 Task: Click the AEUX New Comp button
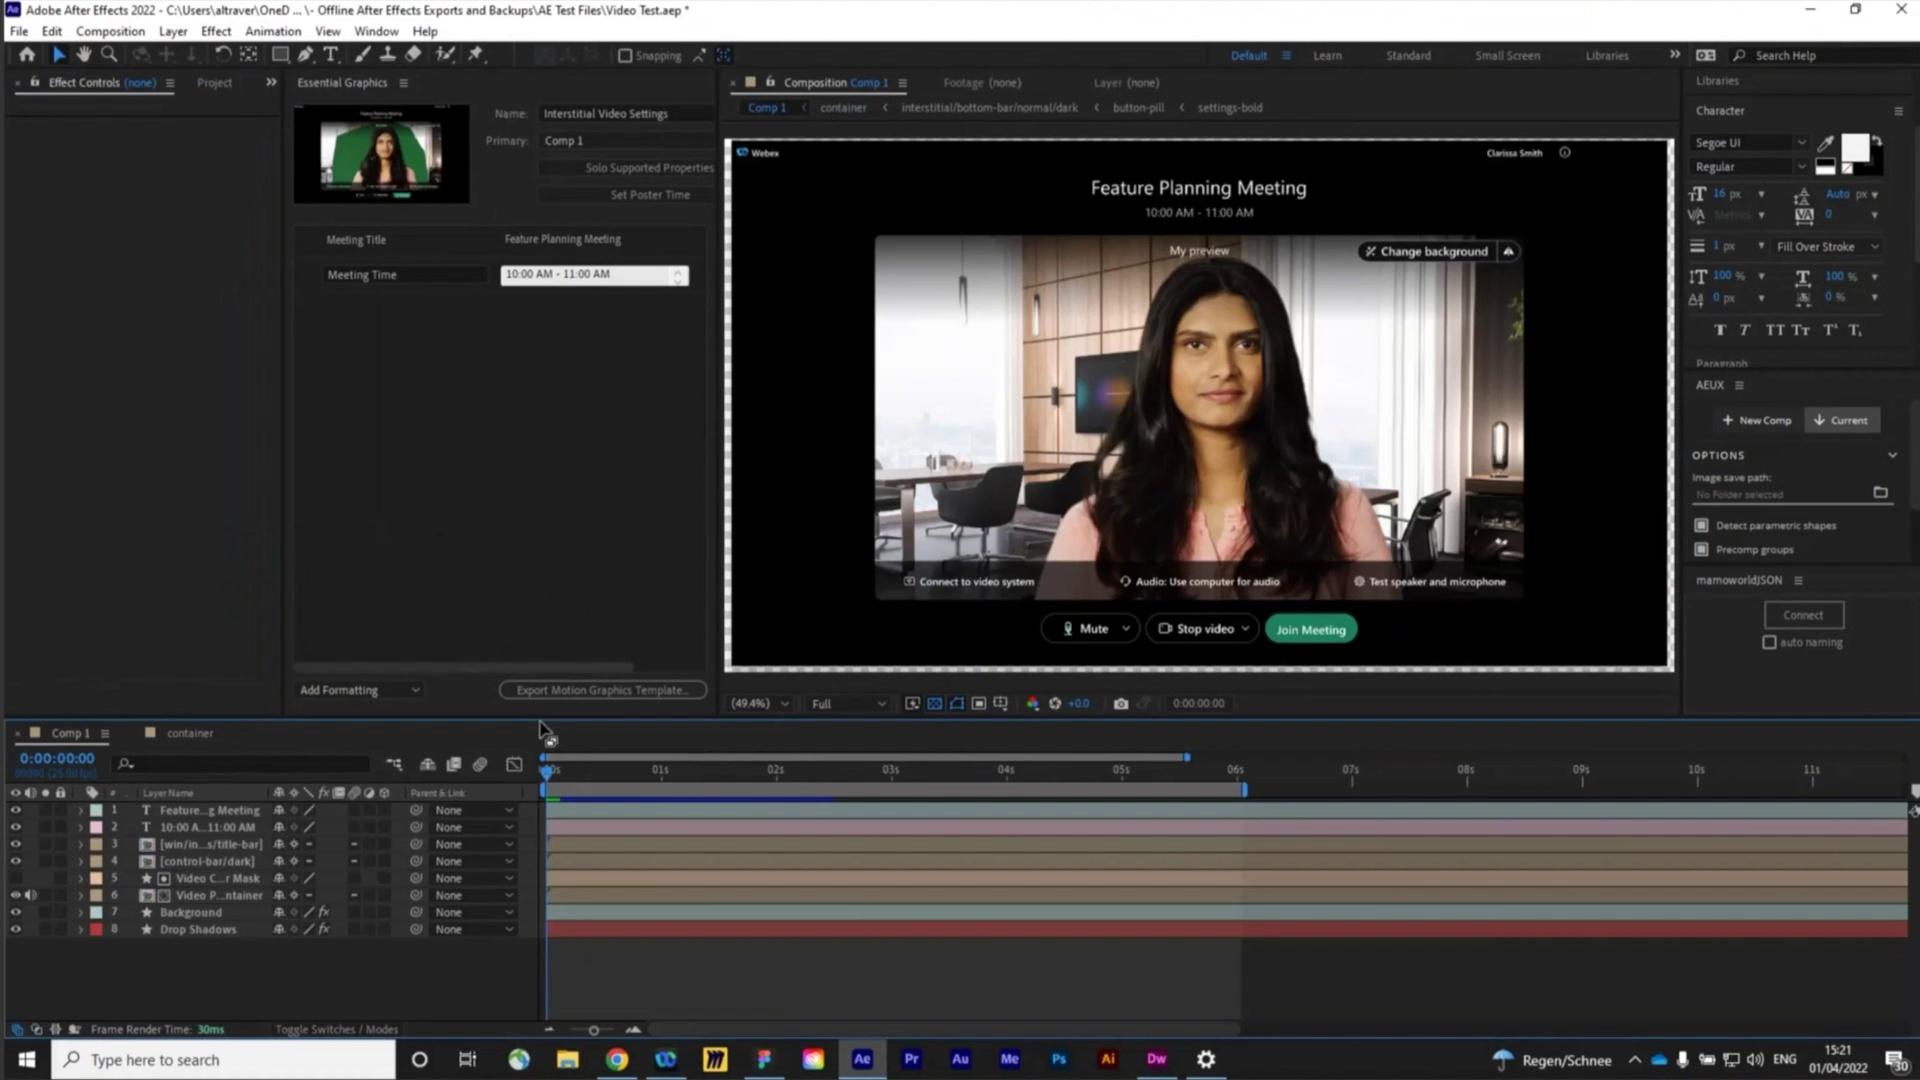1757,421
